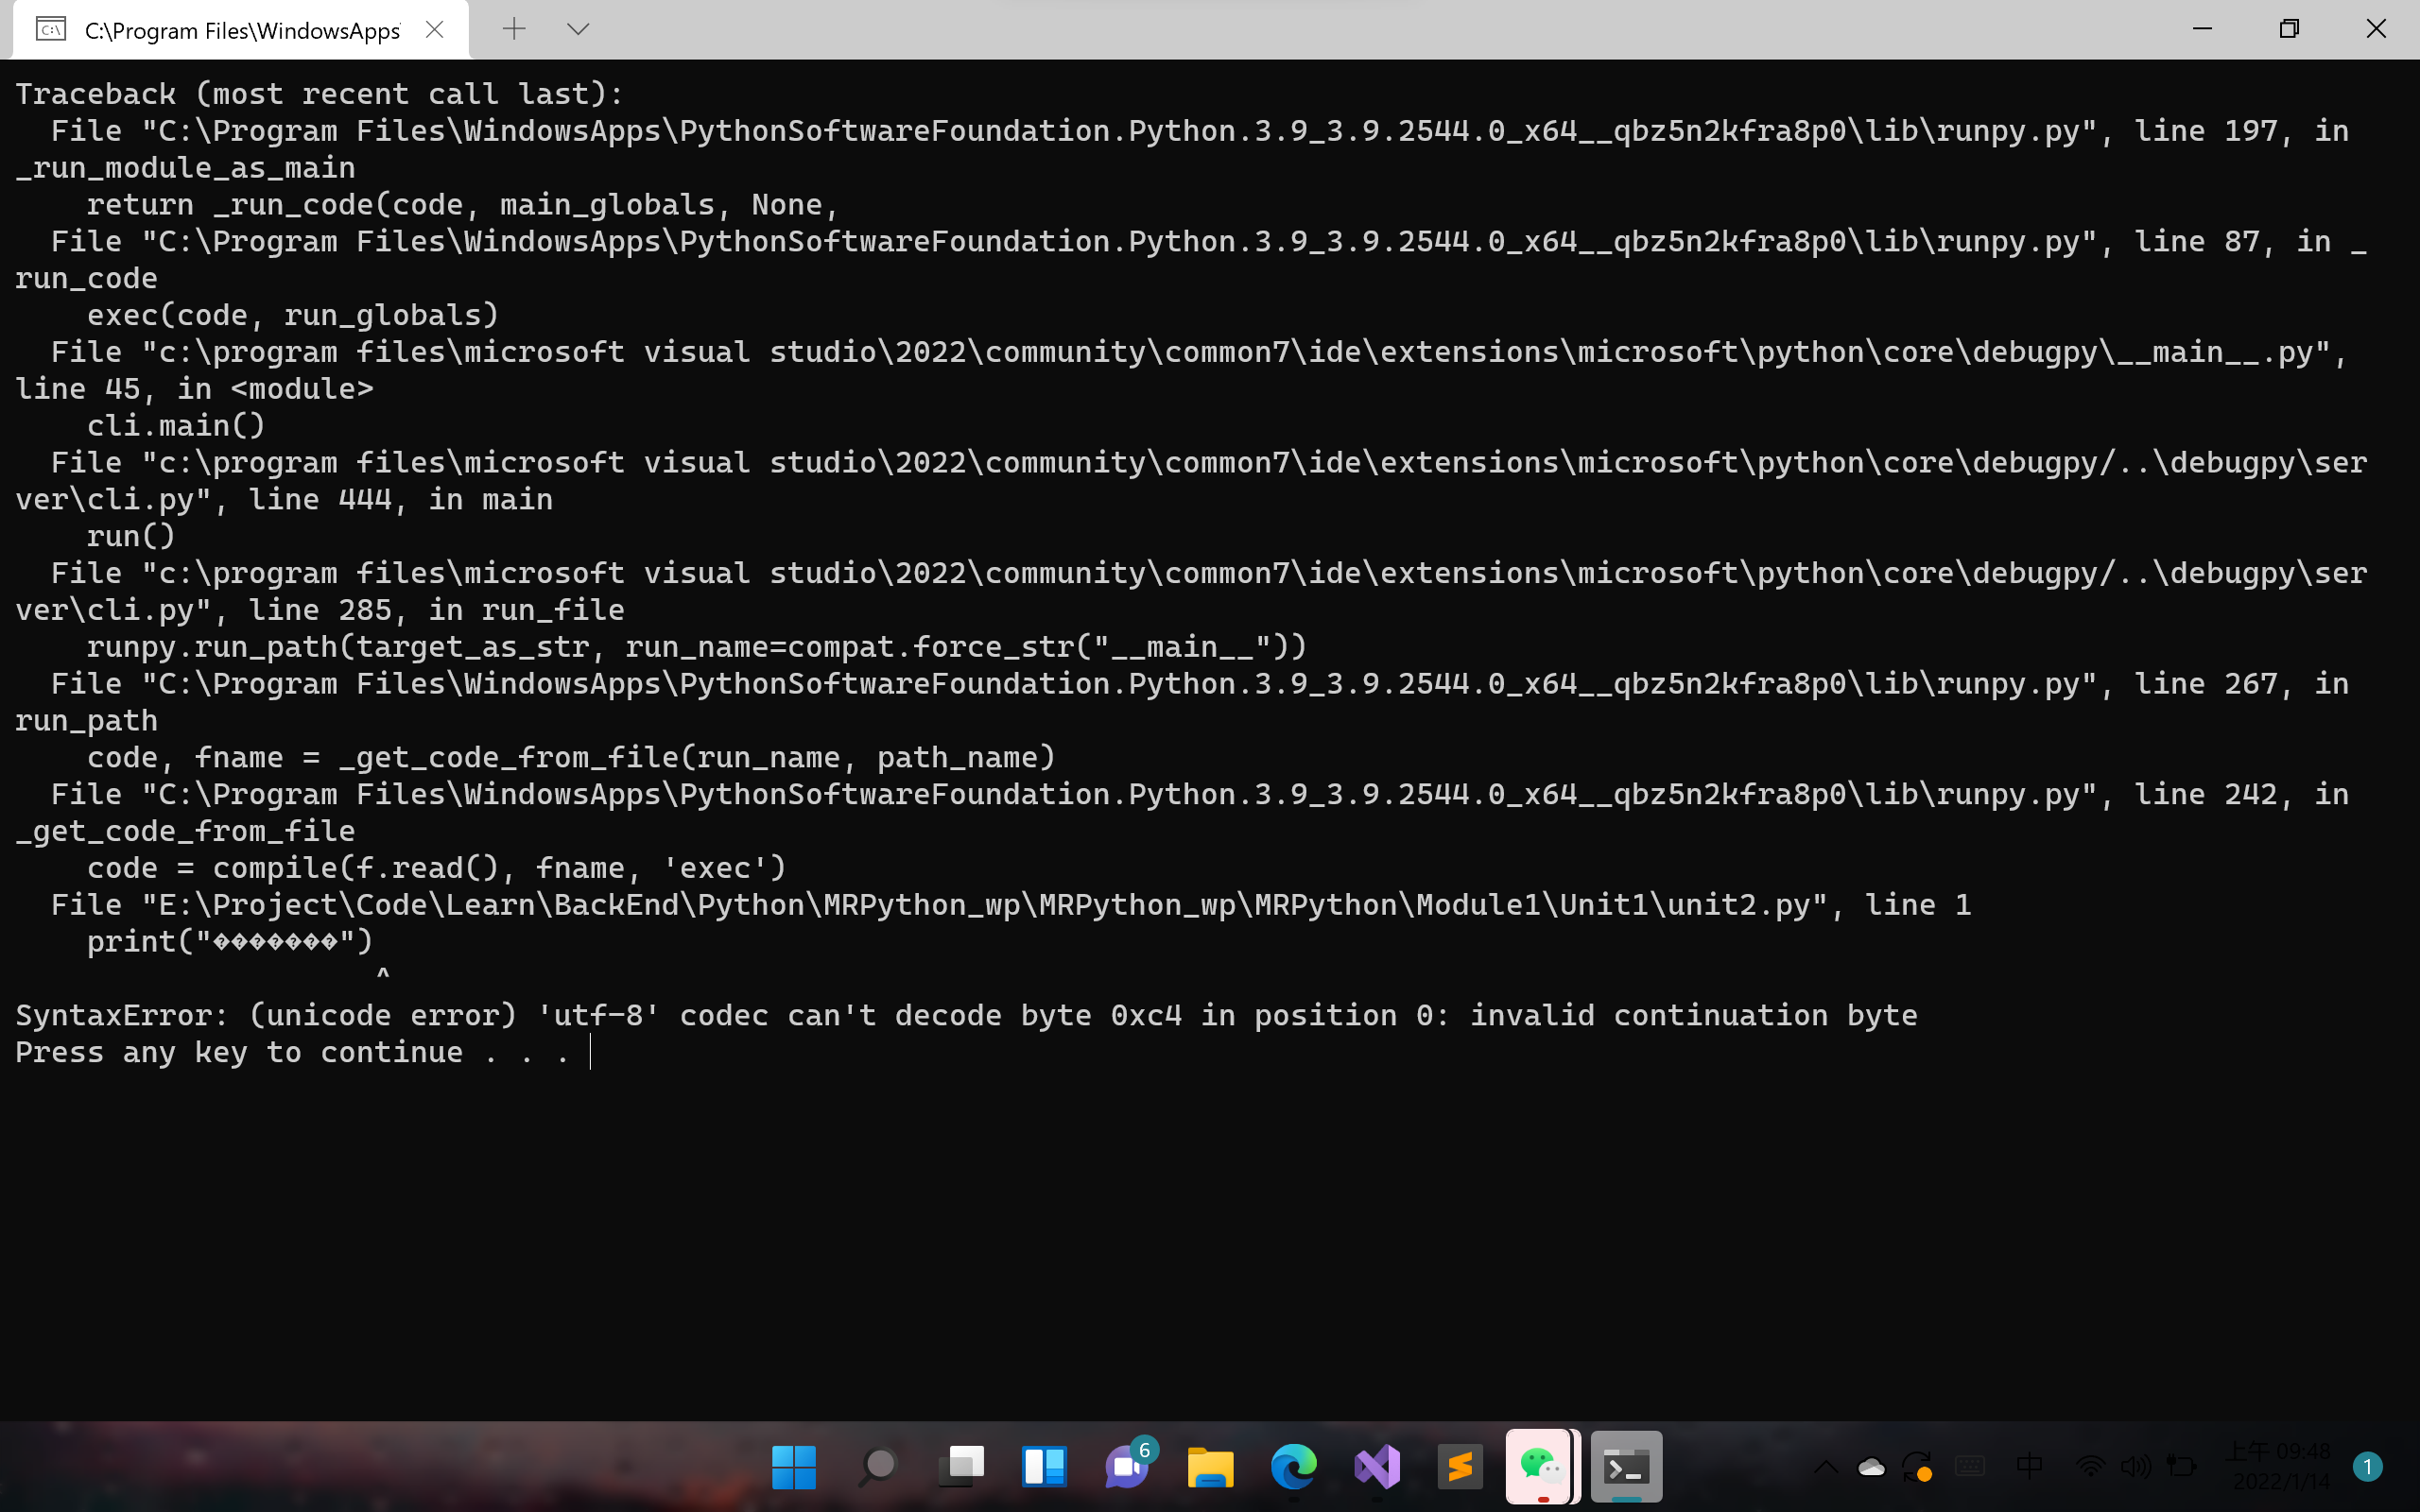
Task: Open Task View on the taskbar
Action: click(x=961, y=1467)
